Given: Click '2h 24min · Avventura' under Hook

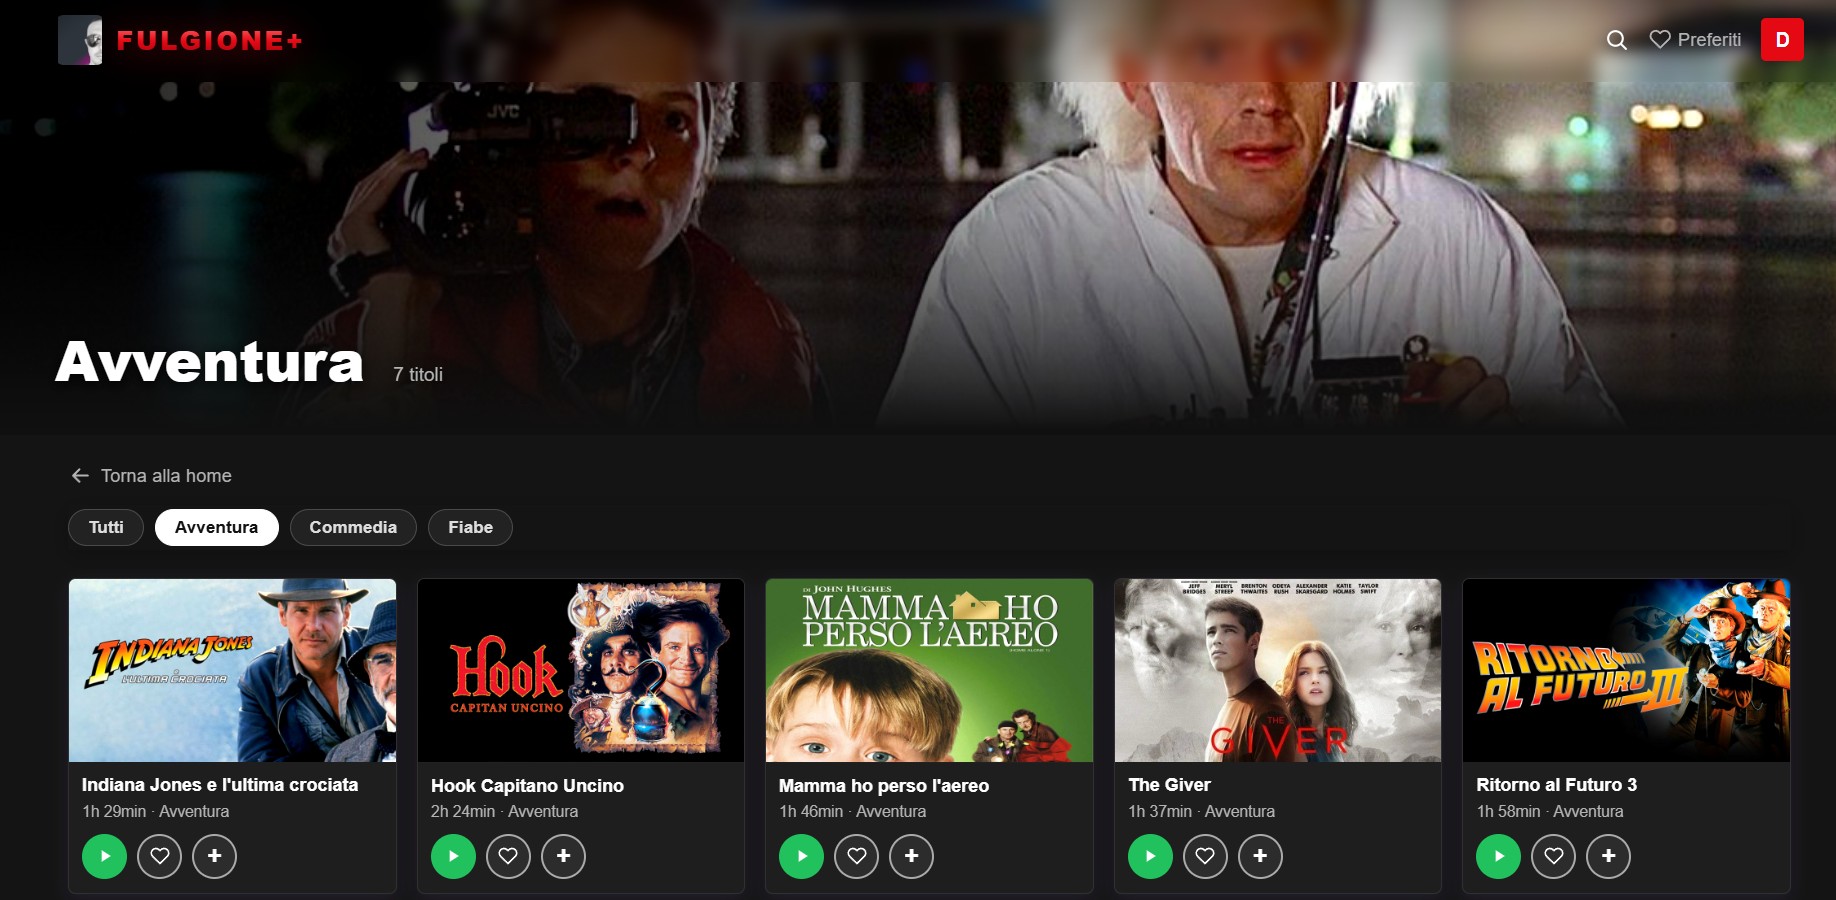Looking at the screenshot, I should pyautogui.click(x=504, y=812).
